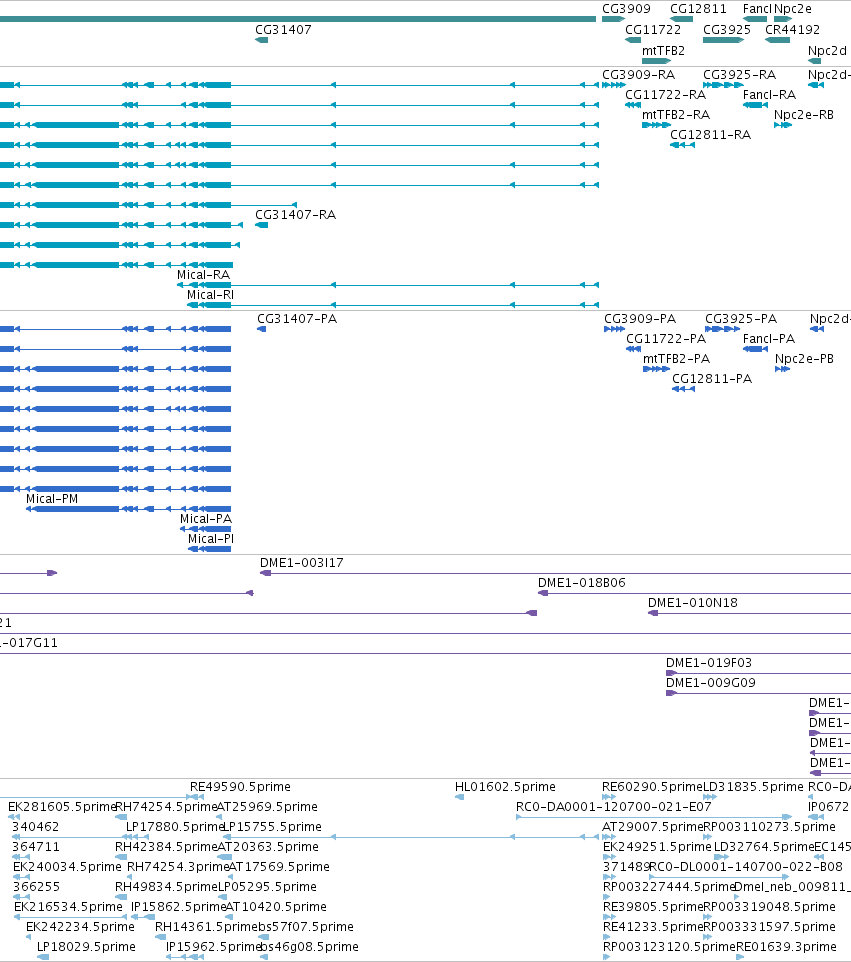Select the mtTFB2-RA transcript
851x962 pixels.
coord(657,125)
